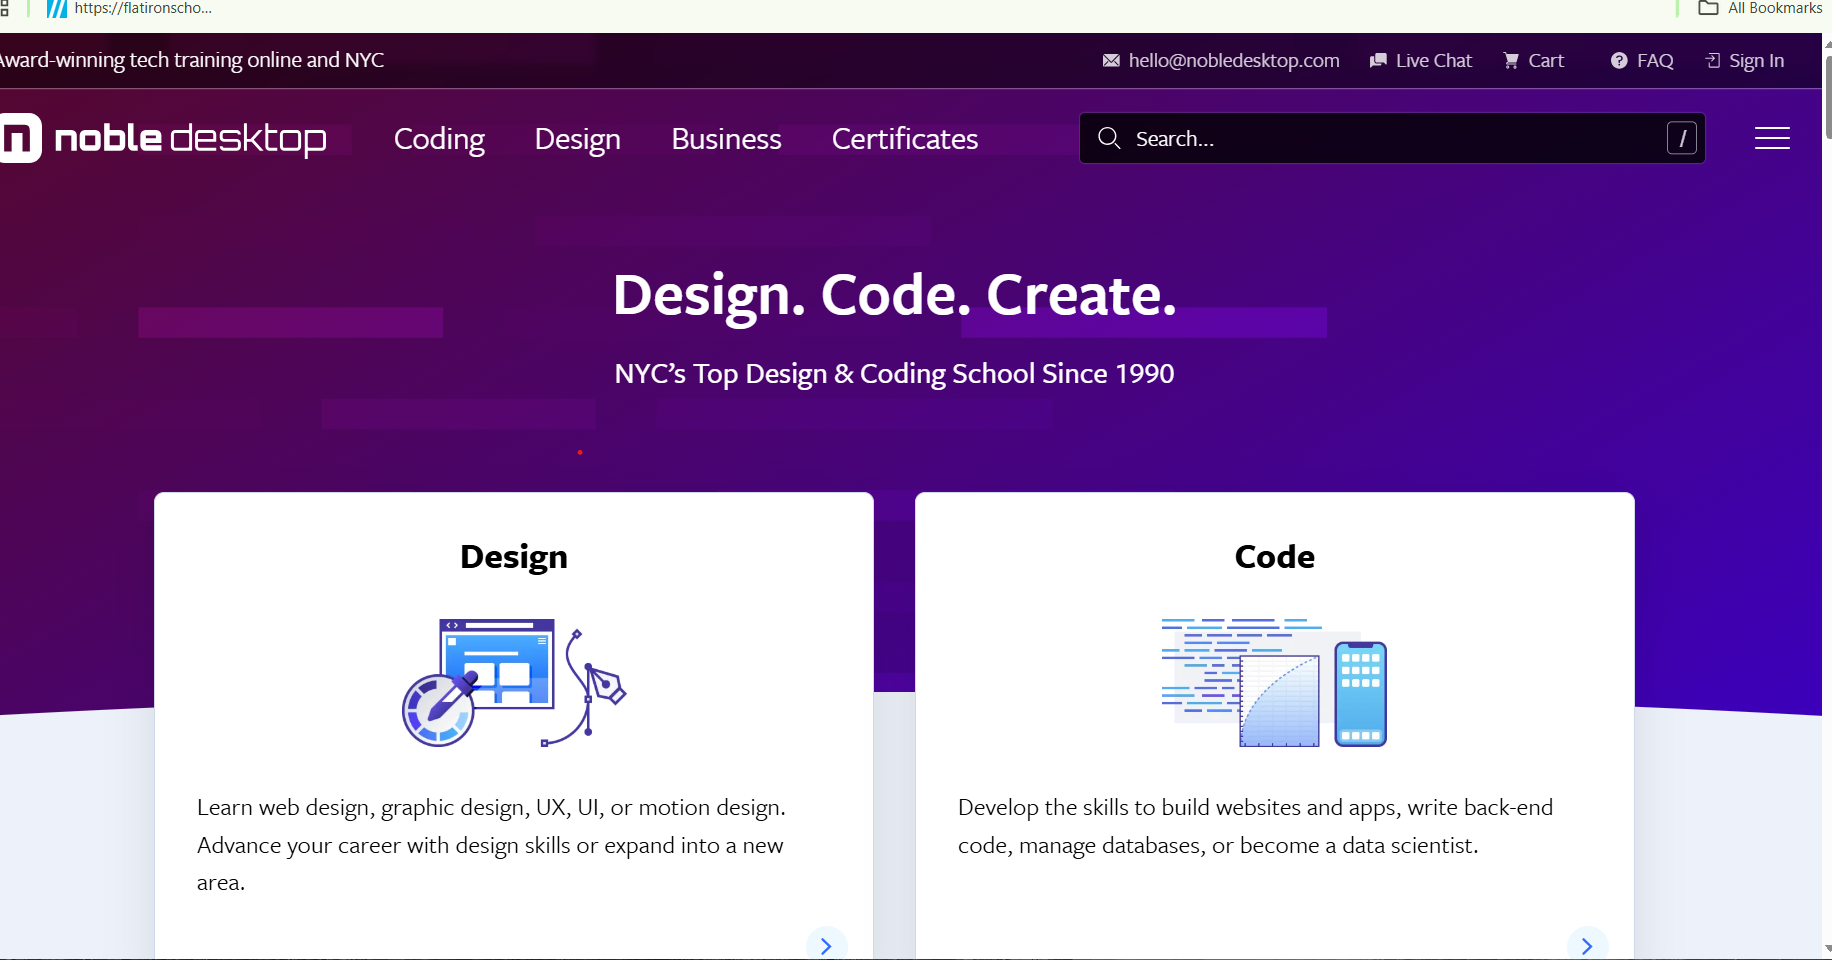
Task: Click the Live Chat icon
Action: click(1378, 61)
